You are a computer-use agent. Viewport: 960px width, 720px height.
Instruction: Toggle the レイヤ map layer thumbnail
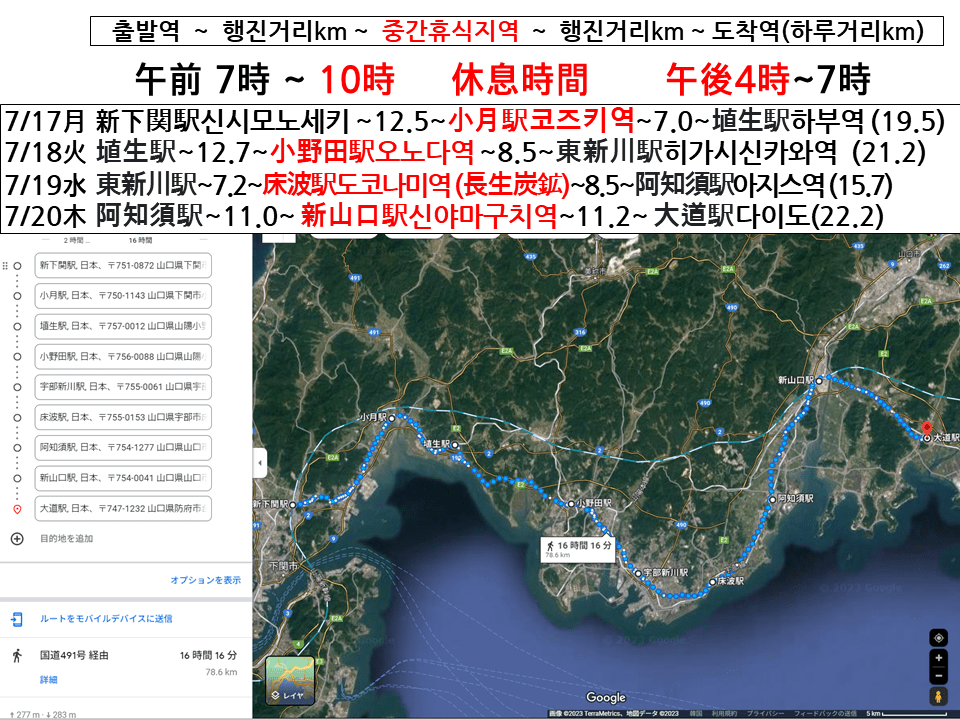point(290,680)
